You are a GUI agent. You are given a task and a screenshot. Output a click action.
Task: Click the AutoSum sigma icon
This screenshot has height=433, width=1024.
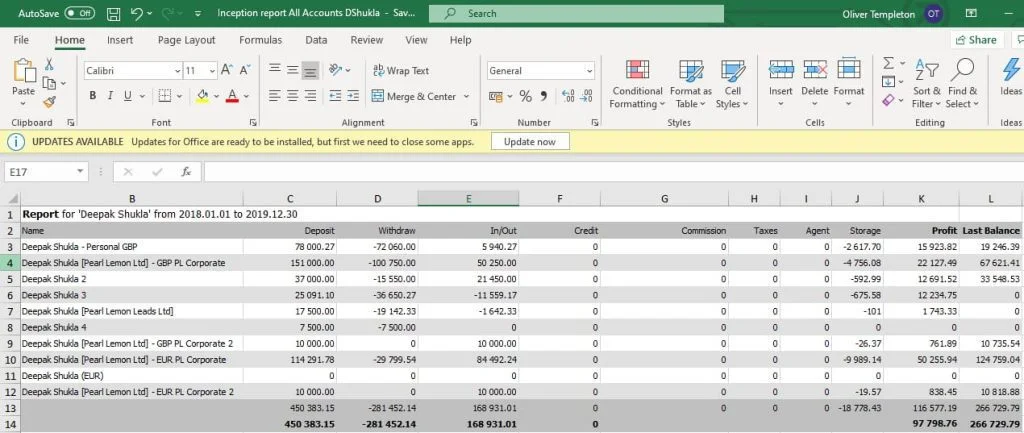(x=888, y=63)
